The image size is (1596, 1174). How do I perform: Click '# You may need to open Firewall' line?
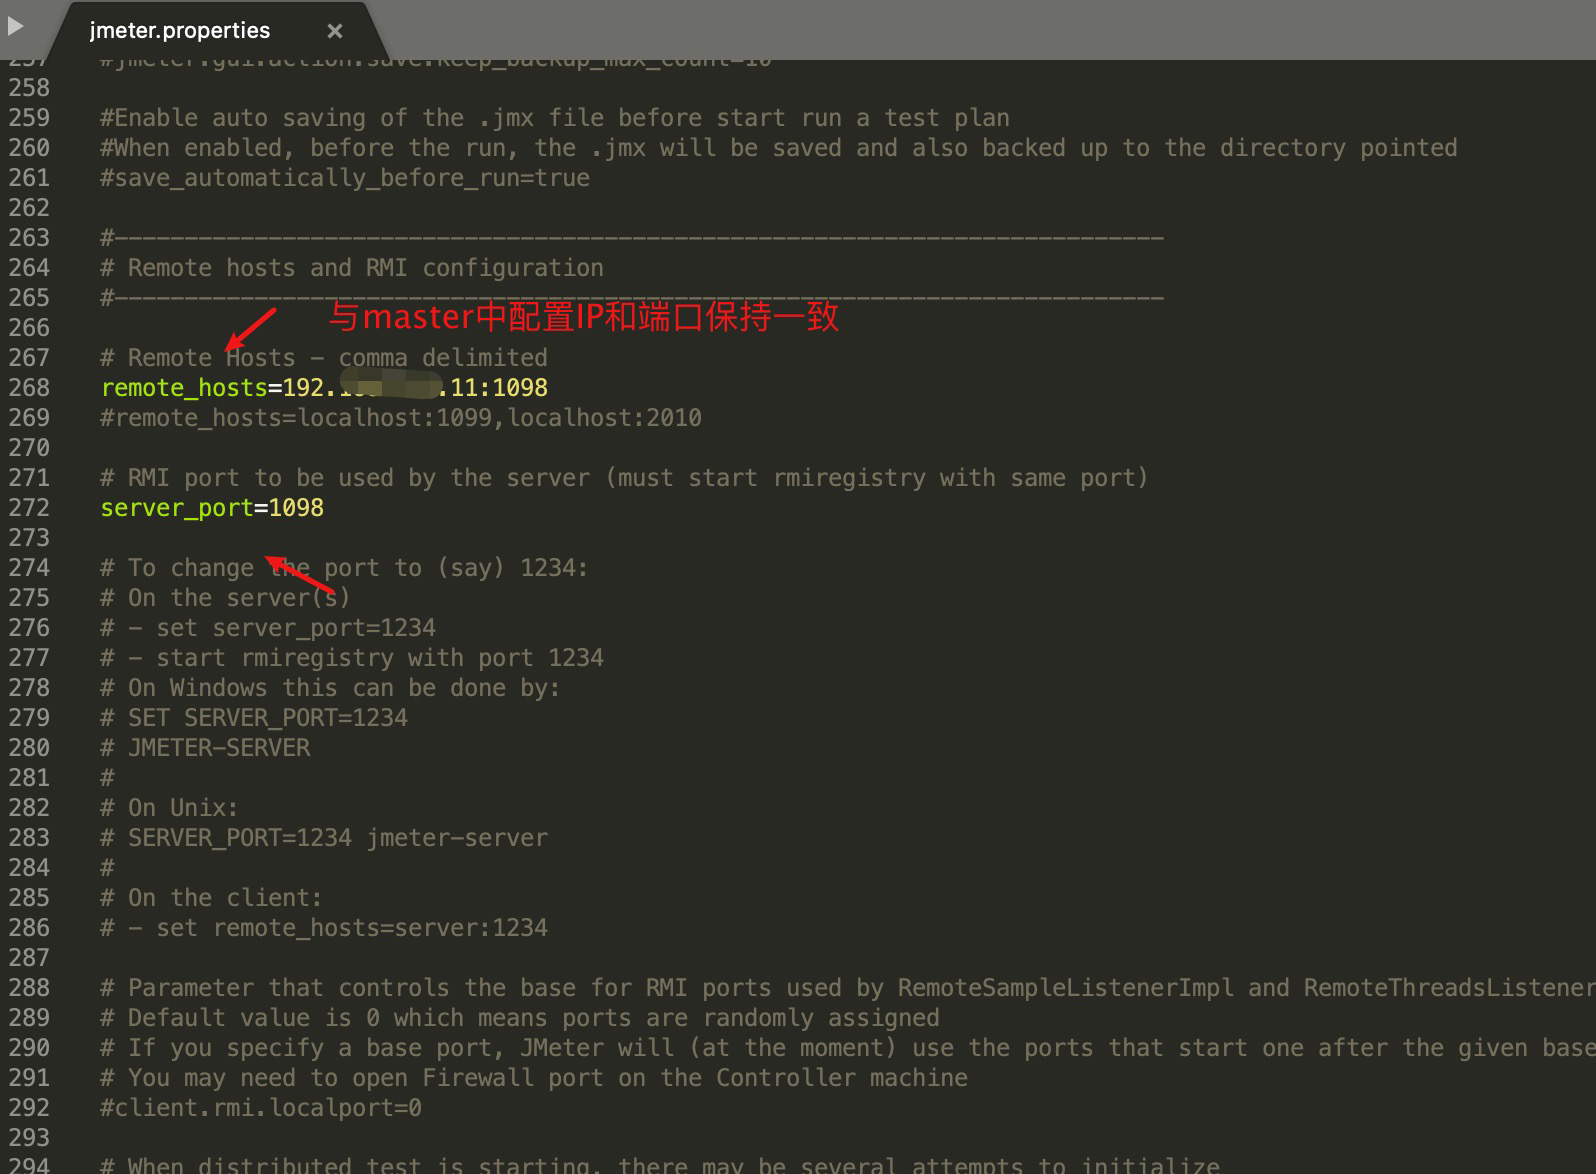point(534,1078)
